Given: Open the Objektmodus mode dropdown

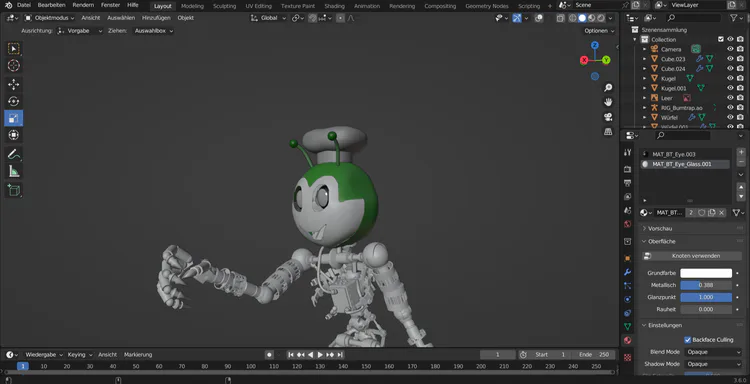Looking at the screenshot, I should [x=49, y=18].
